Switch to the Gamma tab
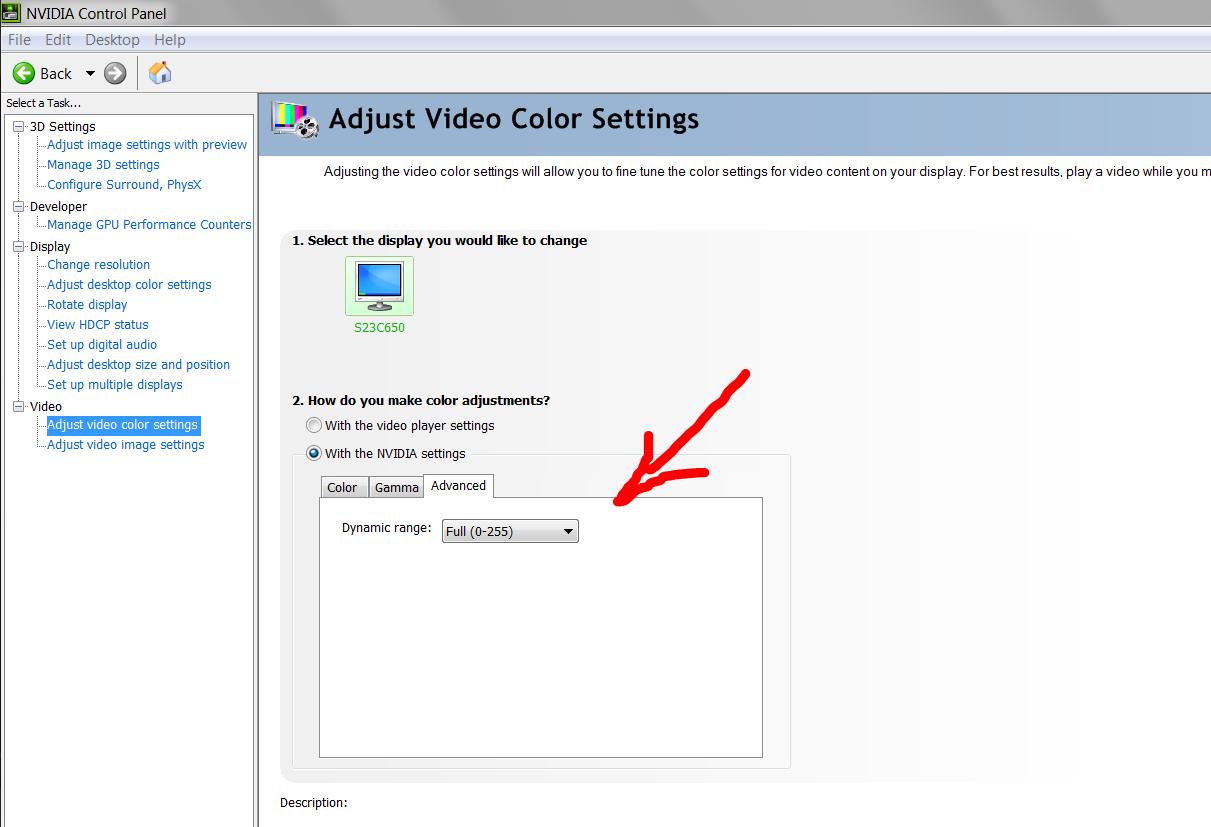1211x827 pixels. coord(396,487)
